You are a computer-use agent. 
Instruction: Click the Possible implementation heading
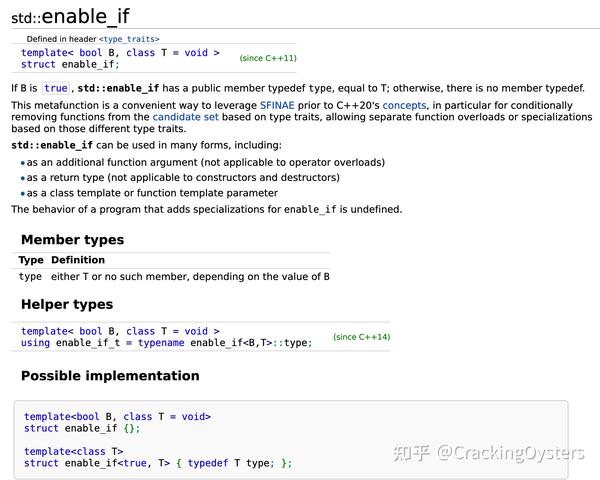110,376
